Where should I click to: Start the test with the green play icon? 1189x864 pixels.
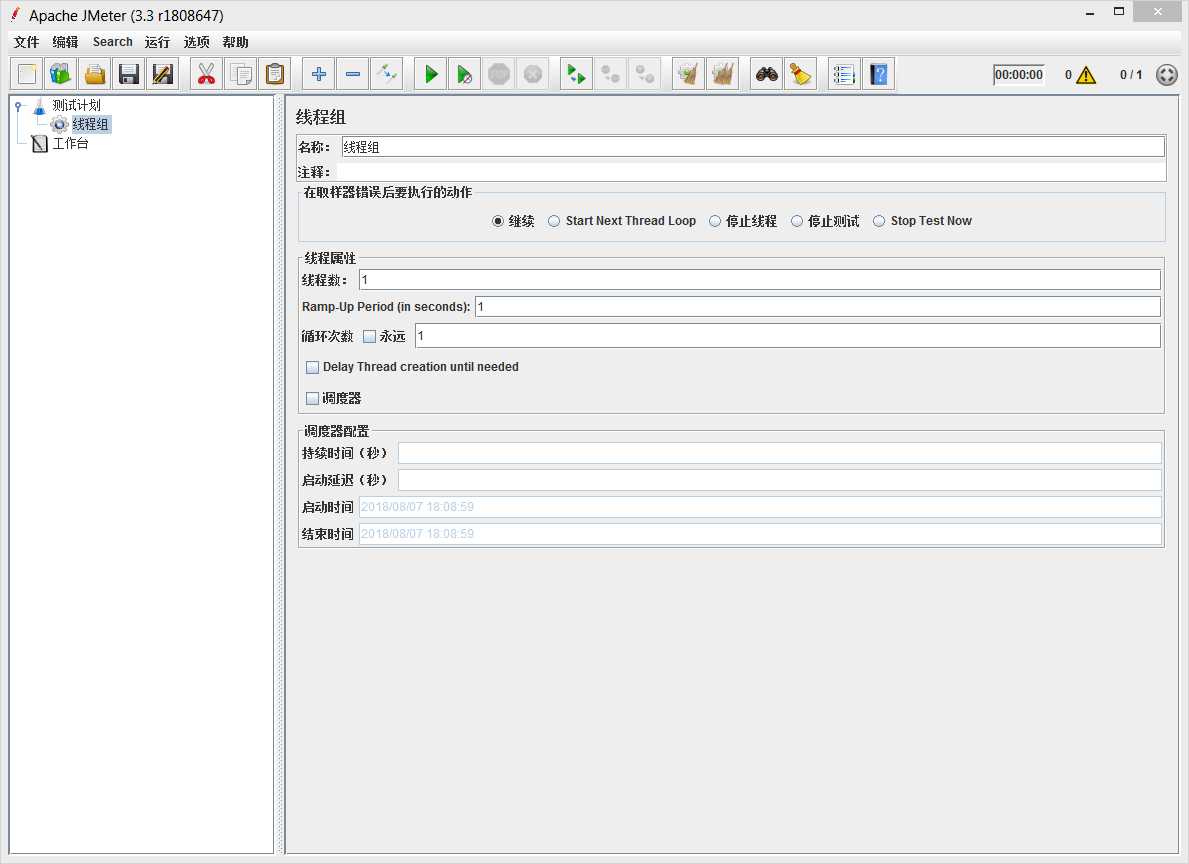[431, 74]
